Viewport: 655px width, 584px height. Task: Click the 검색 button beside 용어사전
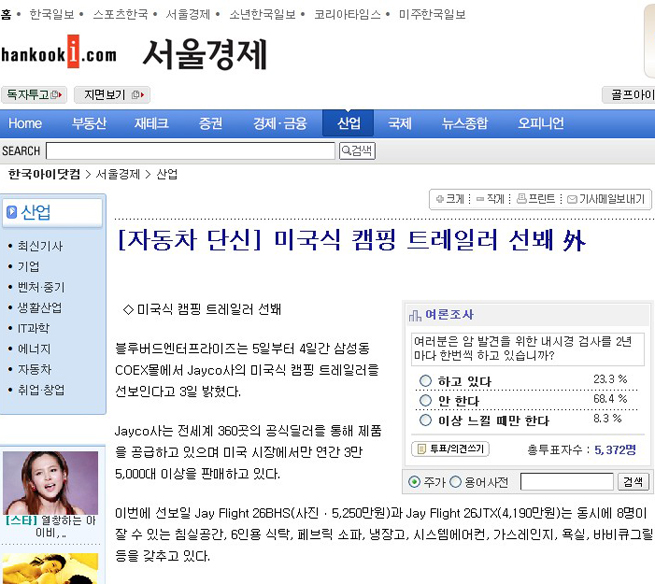tap(633, 482)
